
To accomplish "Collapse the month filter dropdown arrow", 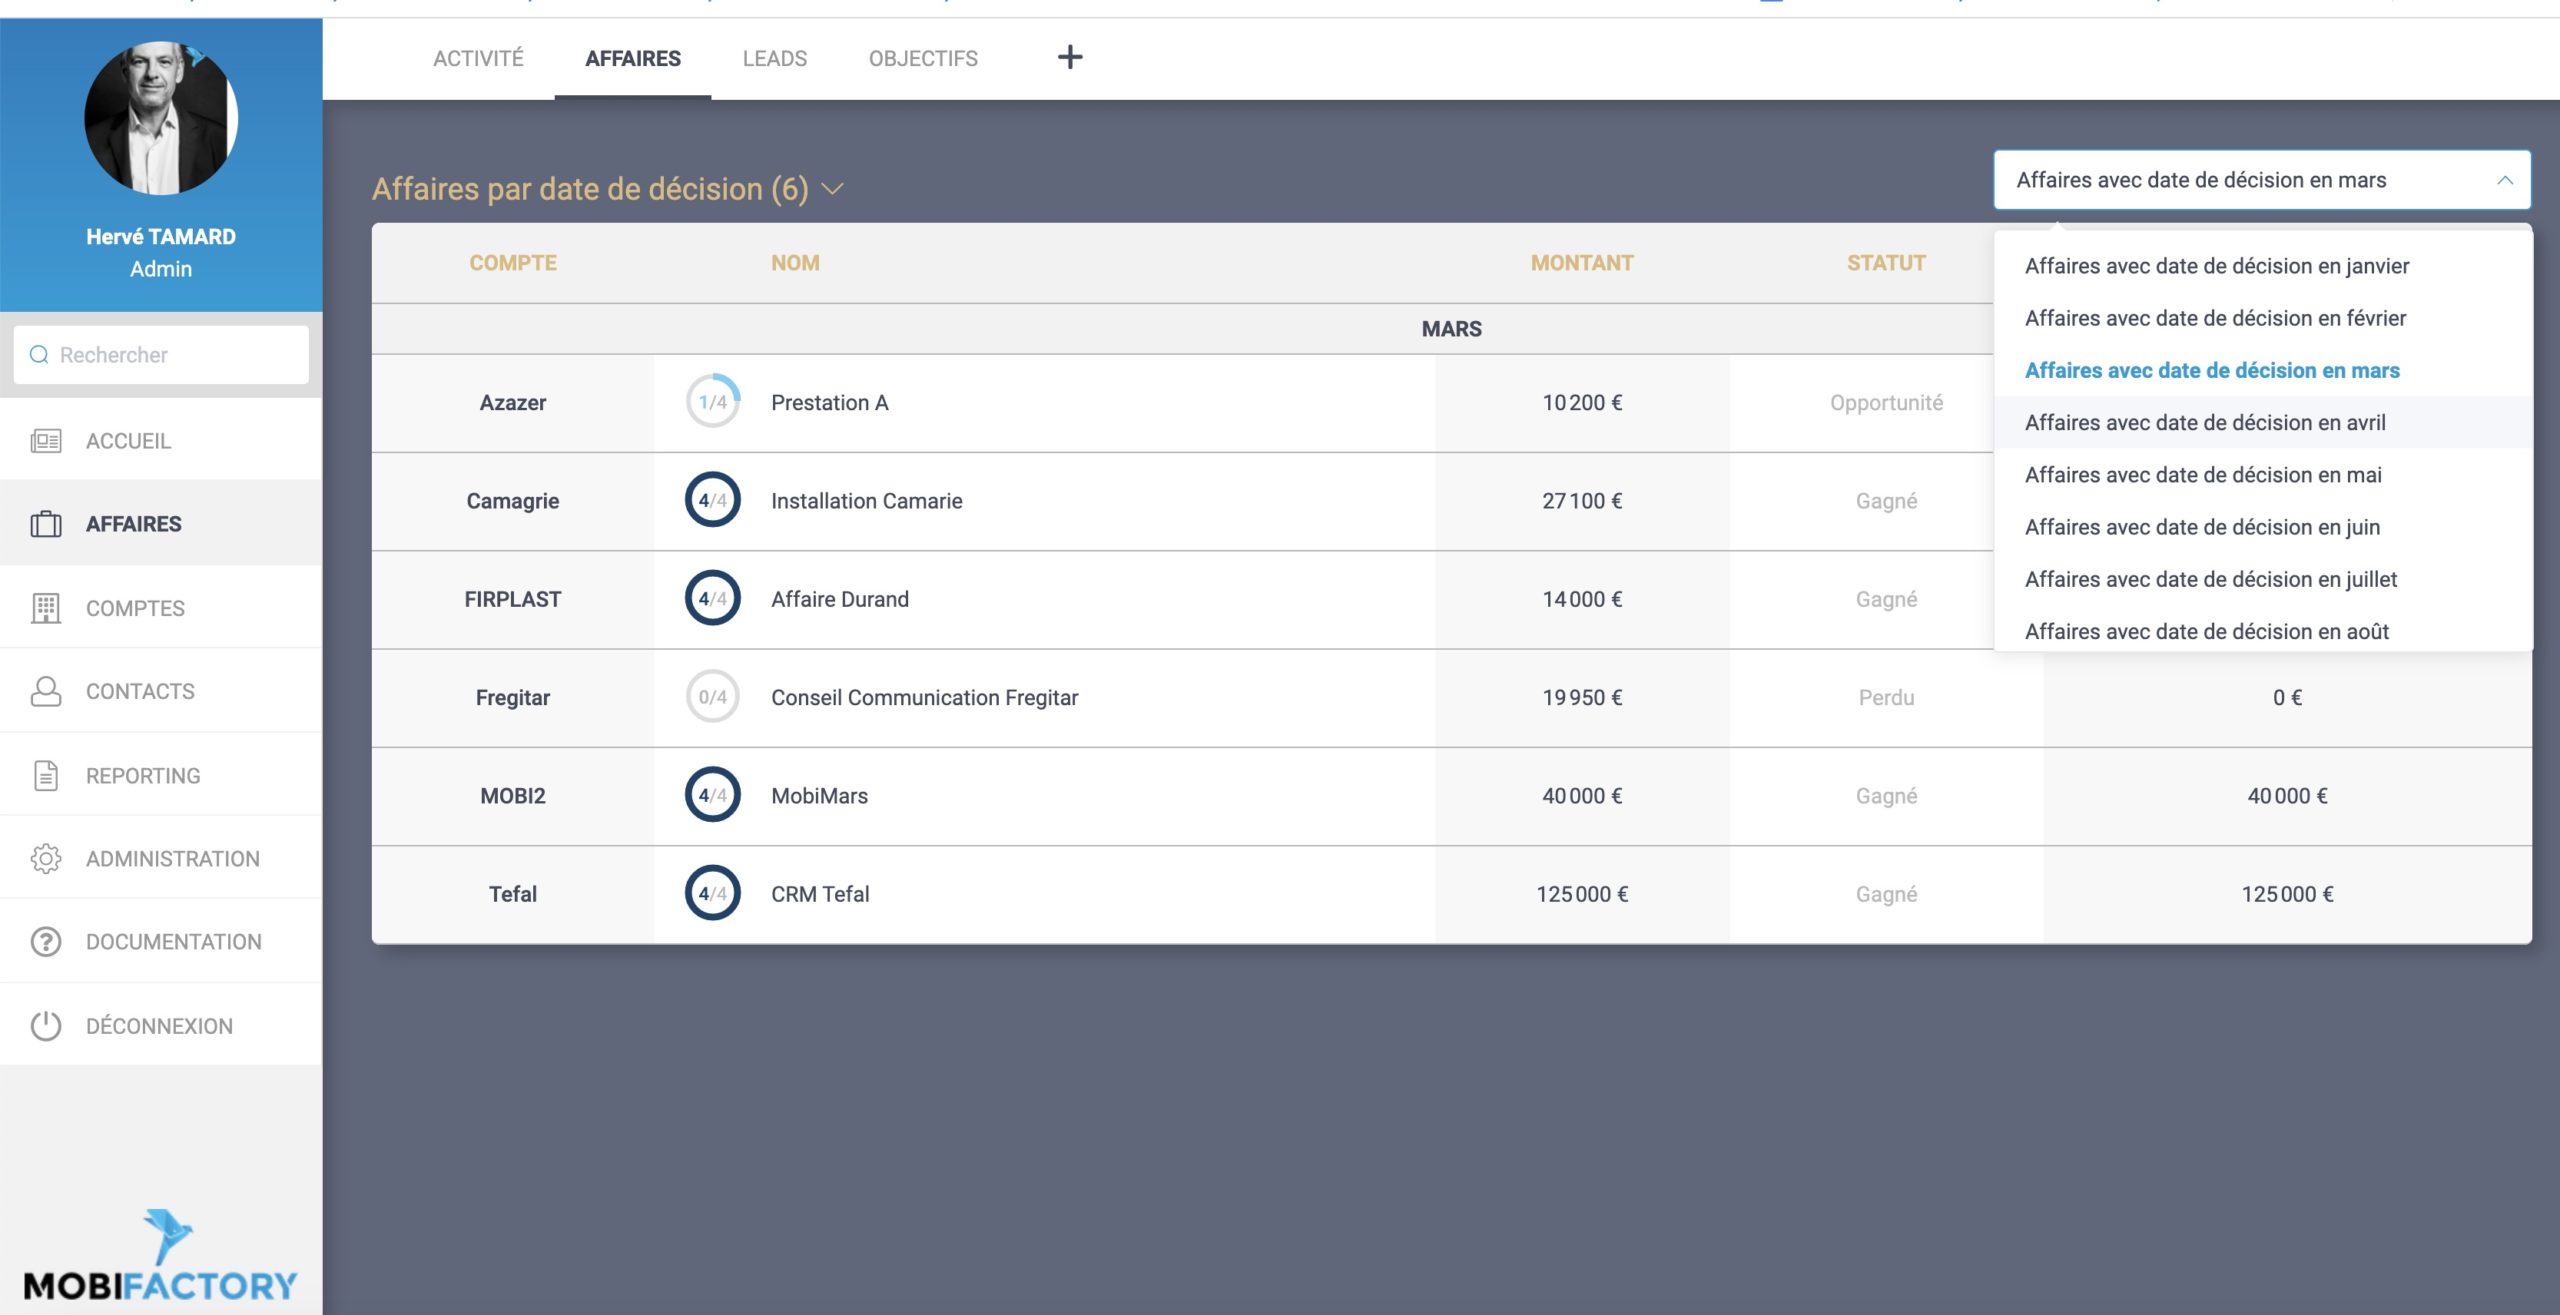I will click(x=2505, y=181).
